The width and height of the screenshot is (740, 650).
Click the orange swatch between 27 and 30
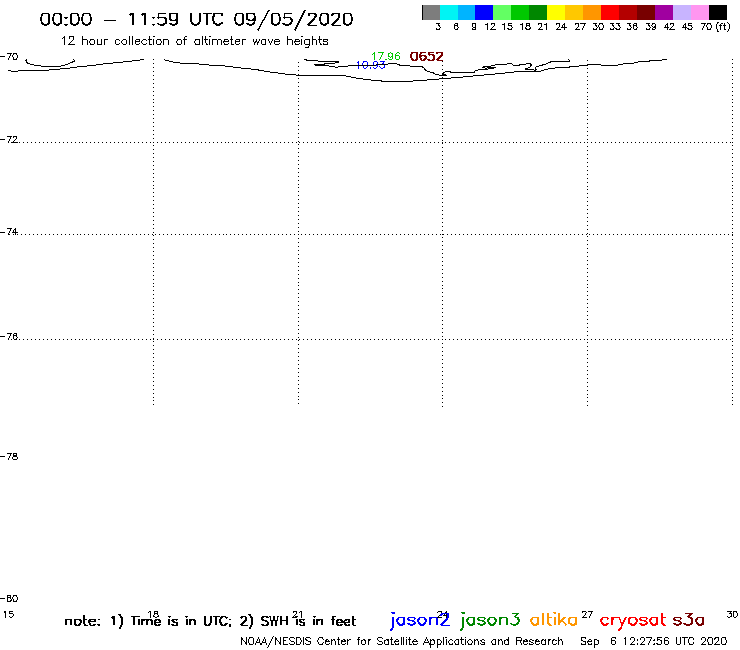pos(592,12)
